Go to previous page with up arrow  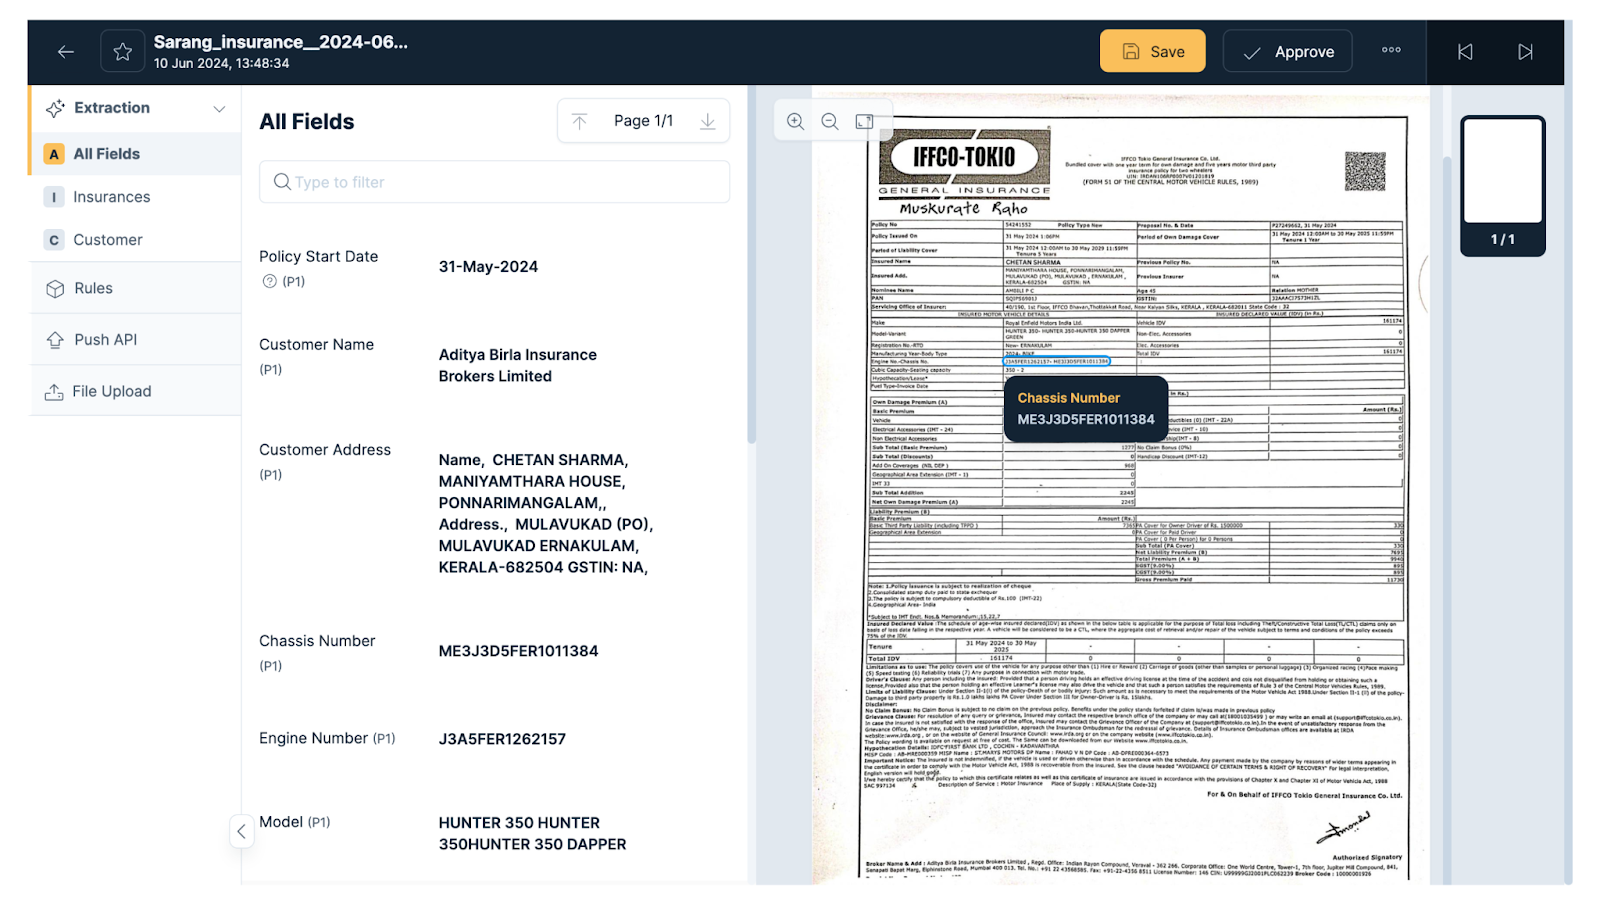point(579,121)
